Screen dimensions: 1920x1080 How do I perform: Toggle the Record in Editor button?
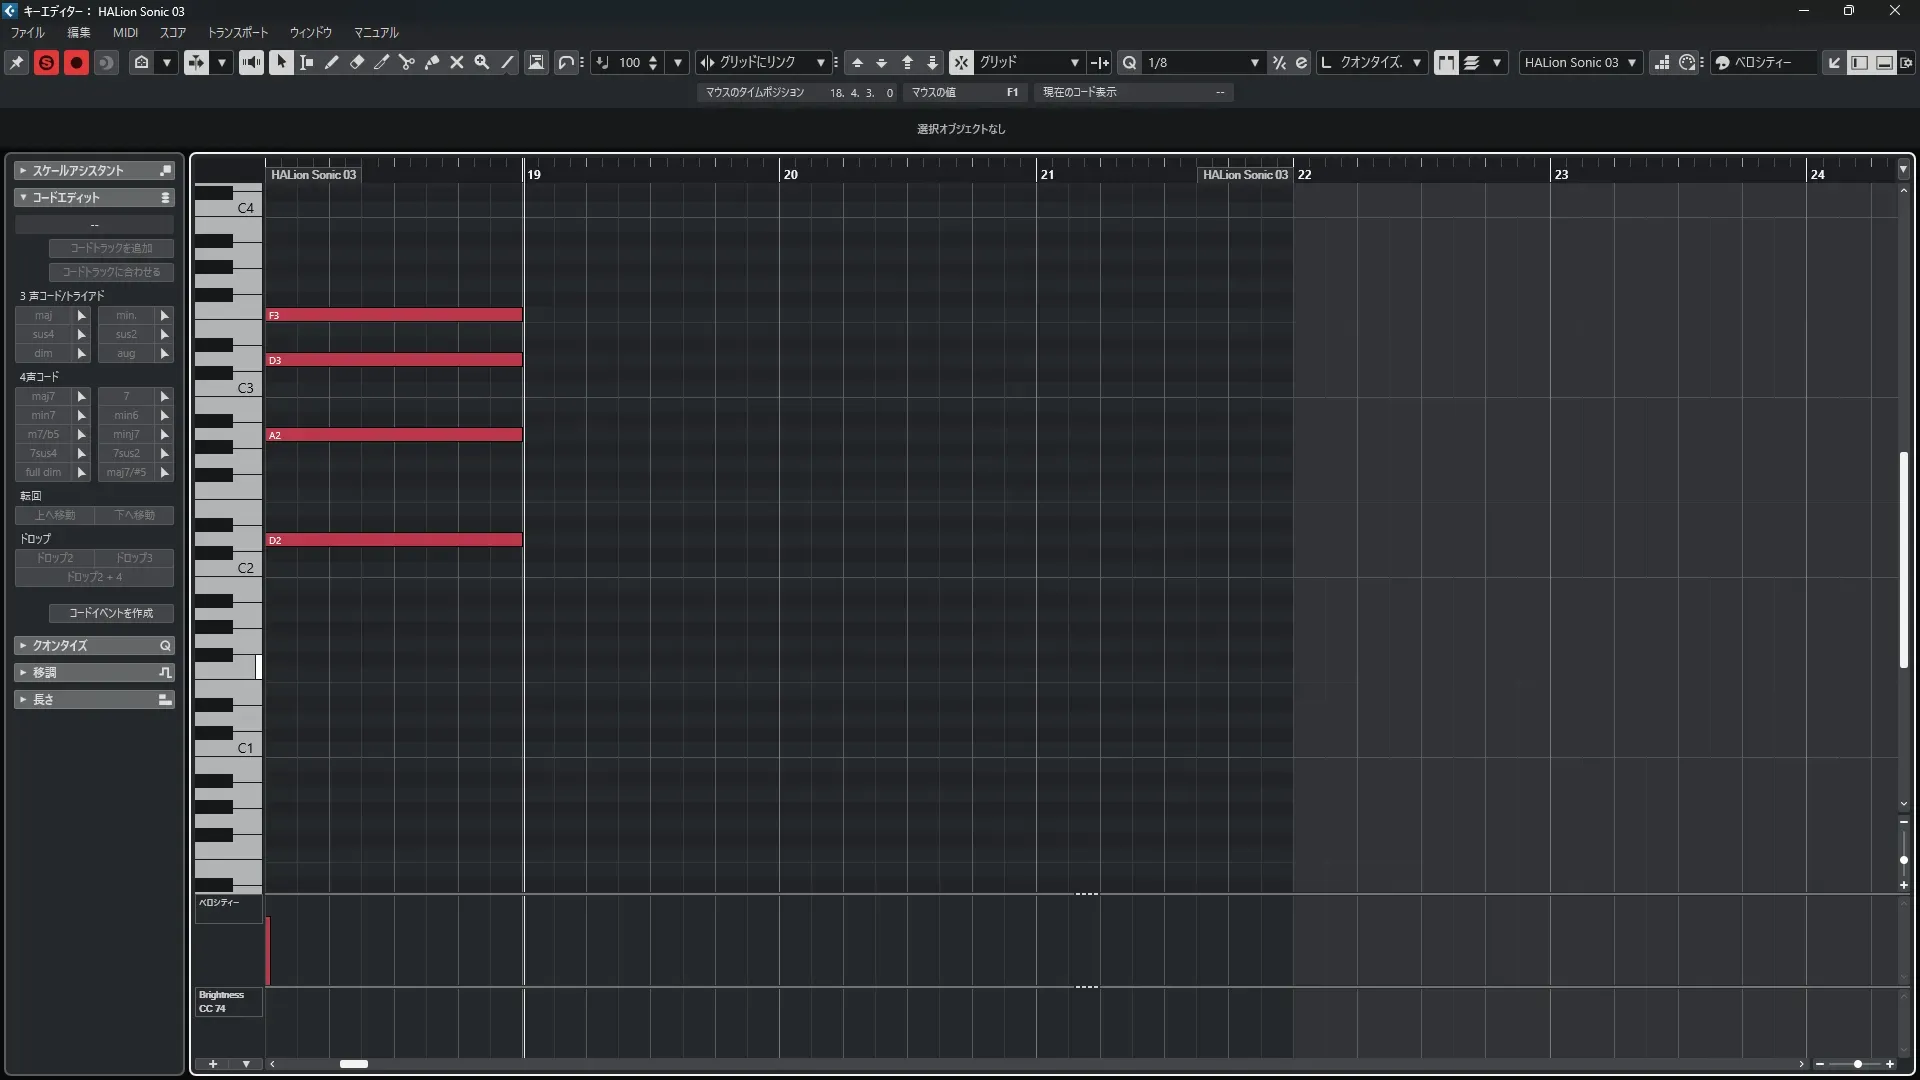click(76, 62)
